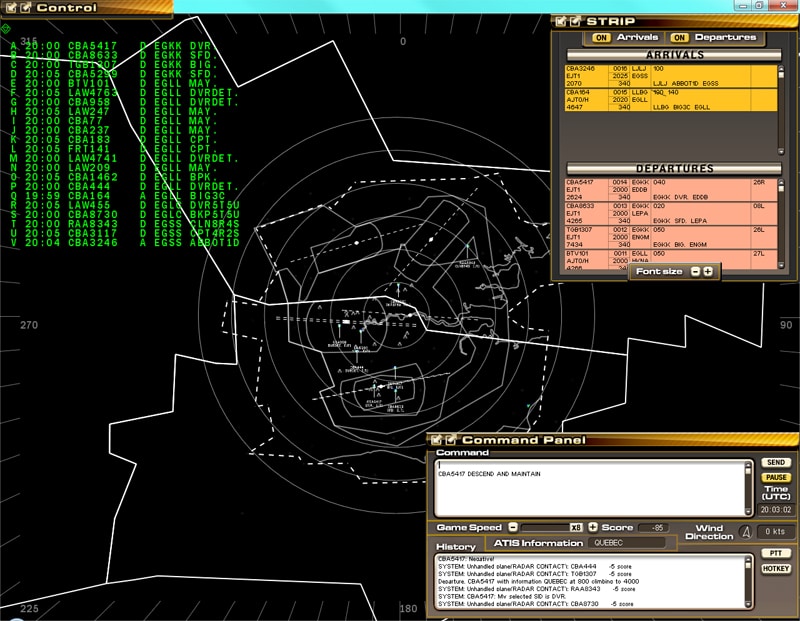Click the SEND button

[x=776, y=463]
